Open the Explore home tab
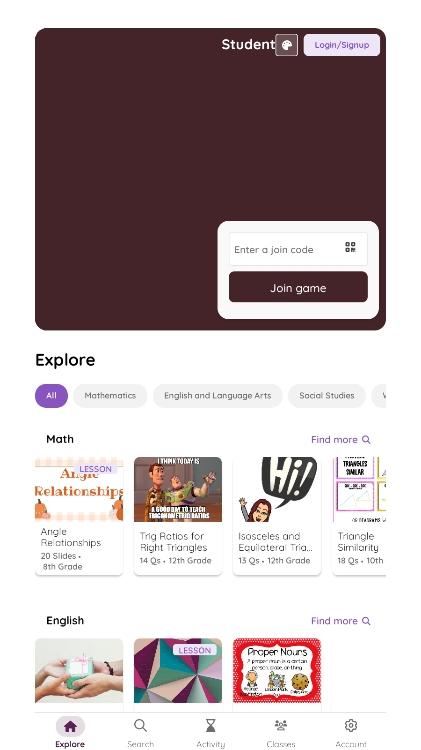Image resolution: width=421 pixels, height=750 pixels. pos(70,732)
